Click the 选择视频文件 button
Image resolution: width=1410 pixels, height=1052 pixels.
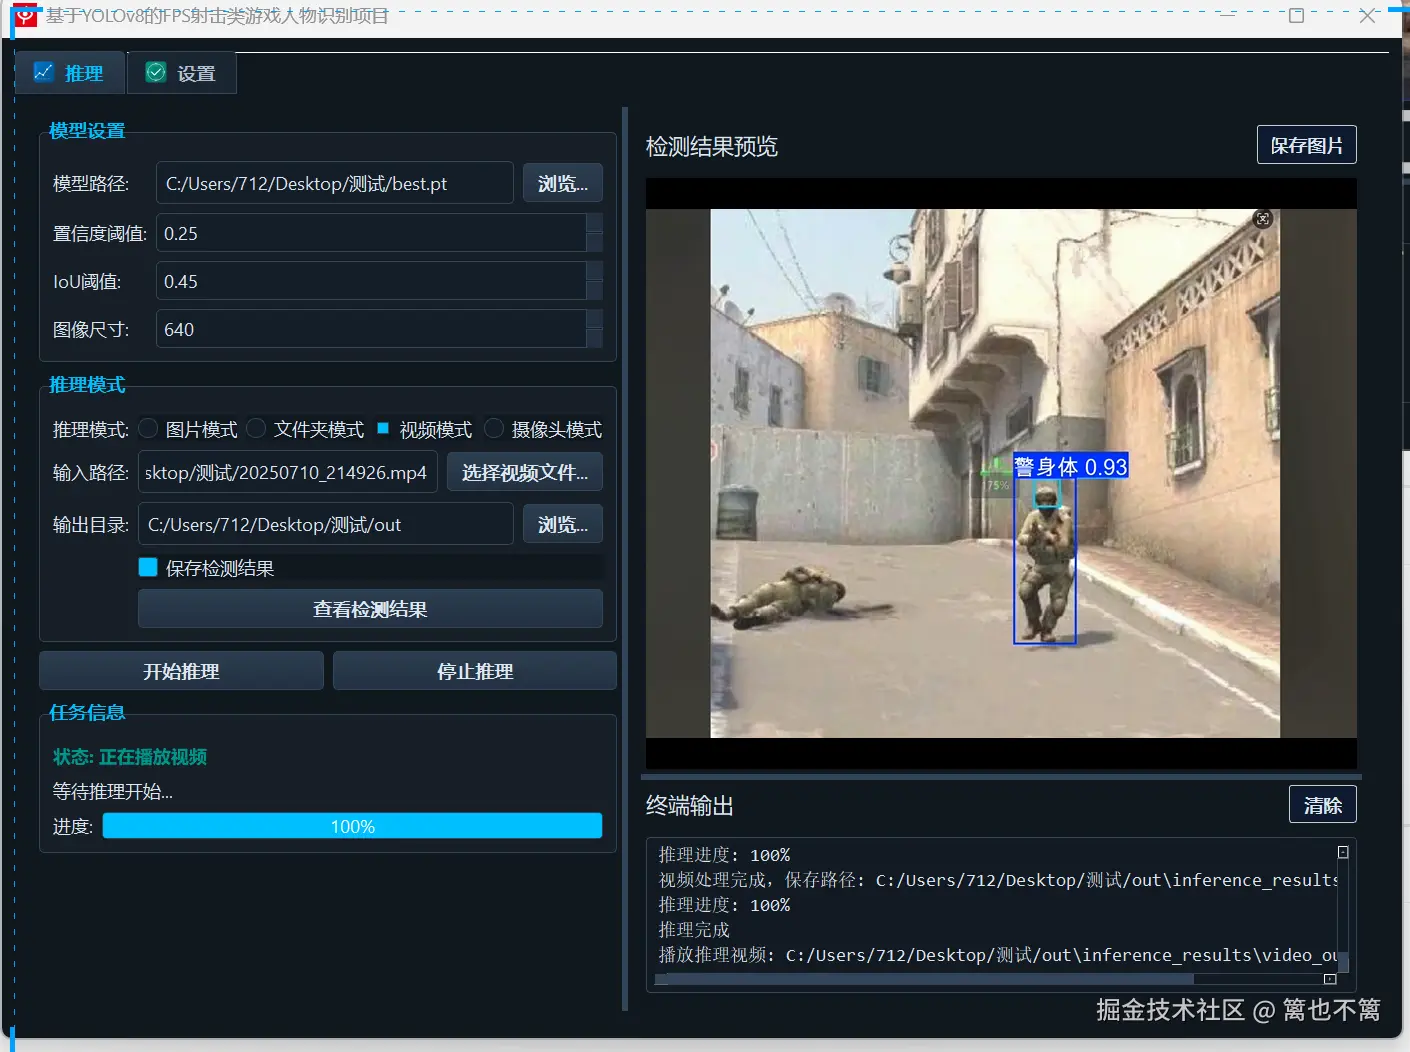(525, 472)
